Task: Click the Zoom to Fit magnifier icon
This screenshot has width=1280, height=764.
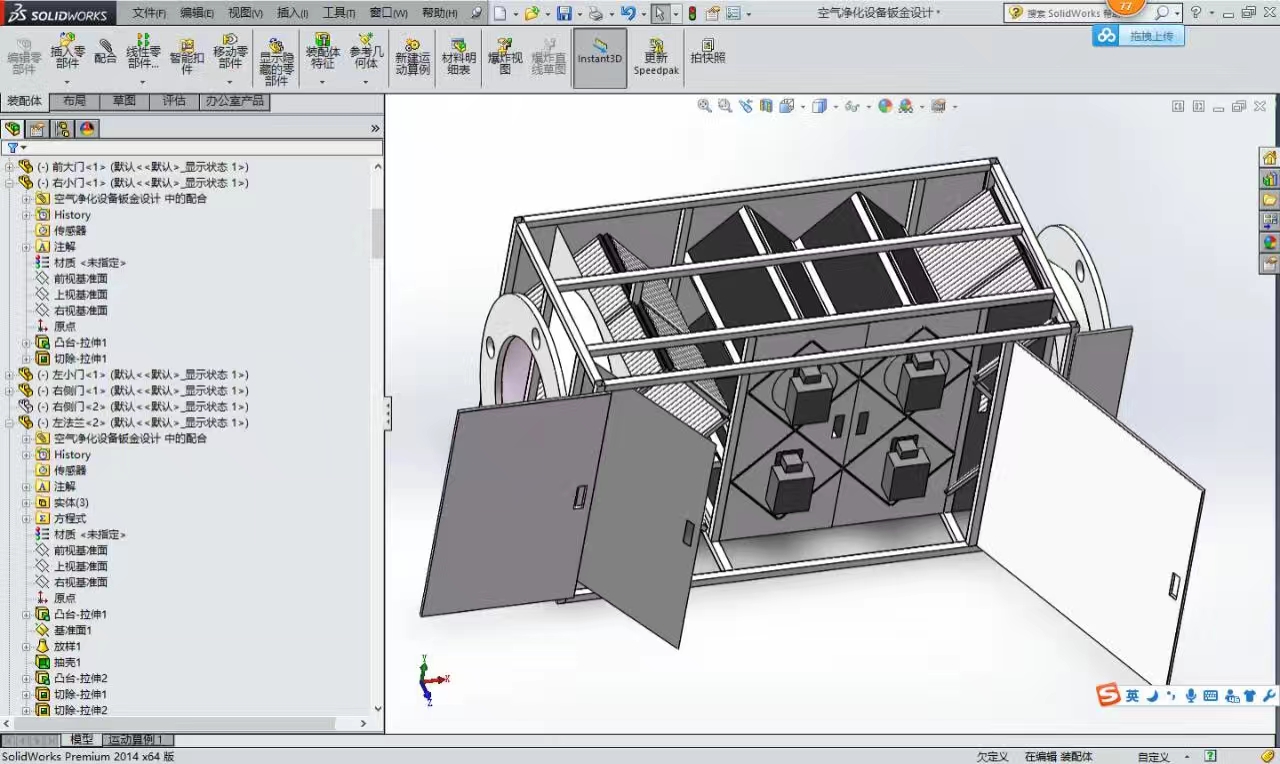Action: click(705, 106)
